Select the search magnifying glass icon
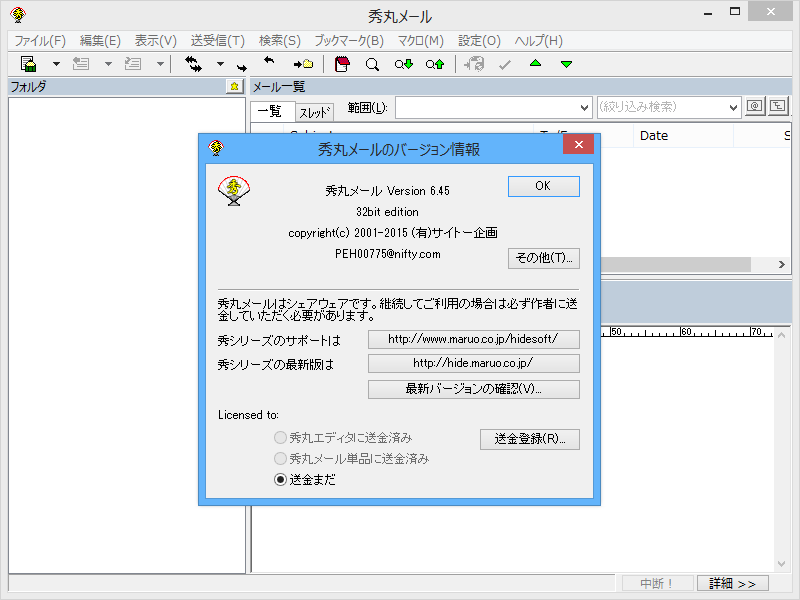800x600 pixels. click(x=372, y=63)
